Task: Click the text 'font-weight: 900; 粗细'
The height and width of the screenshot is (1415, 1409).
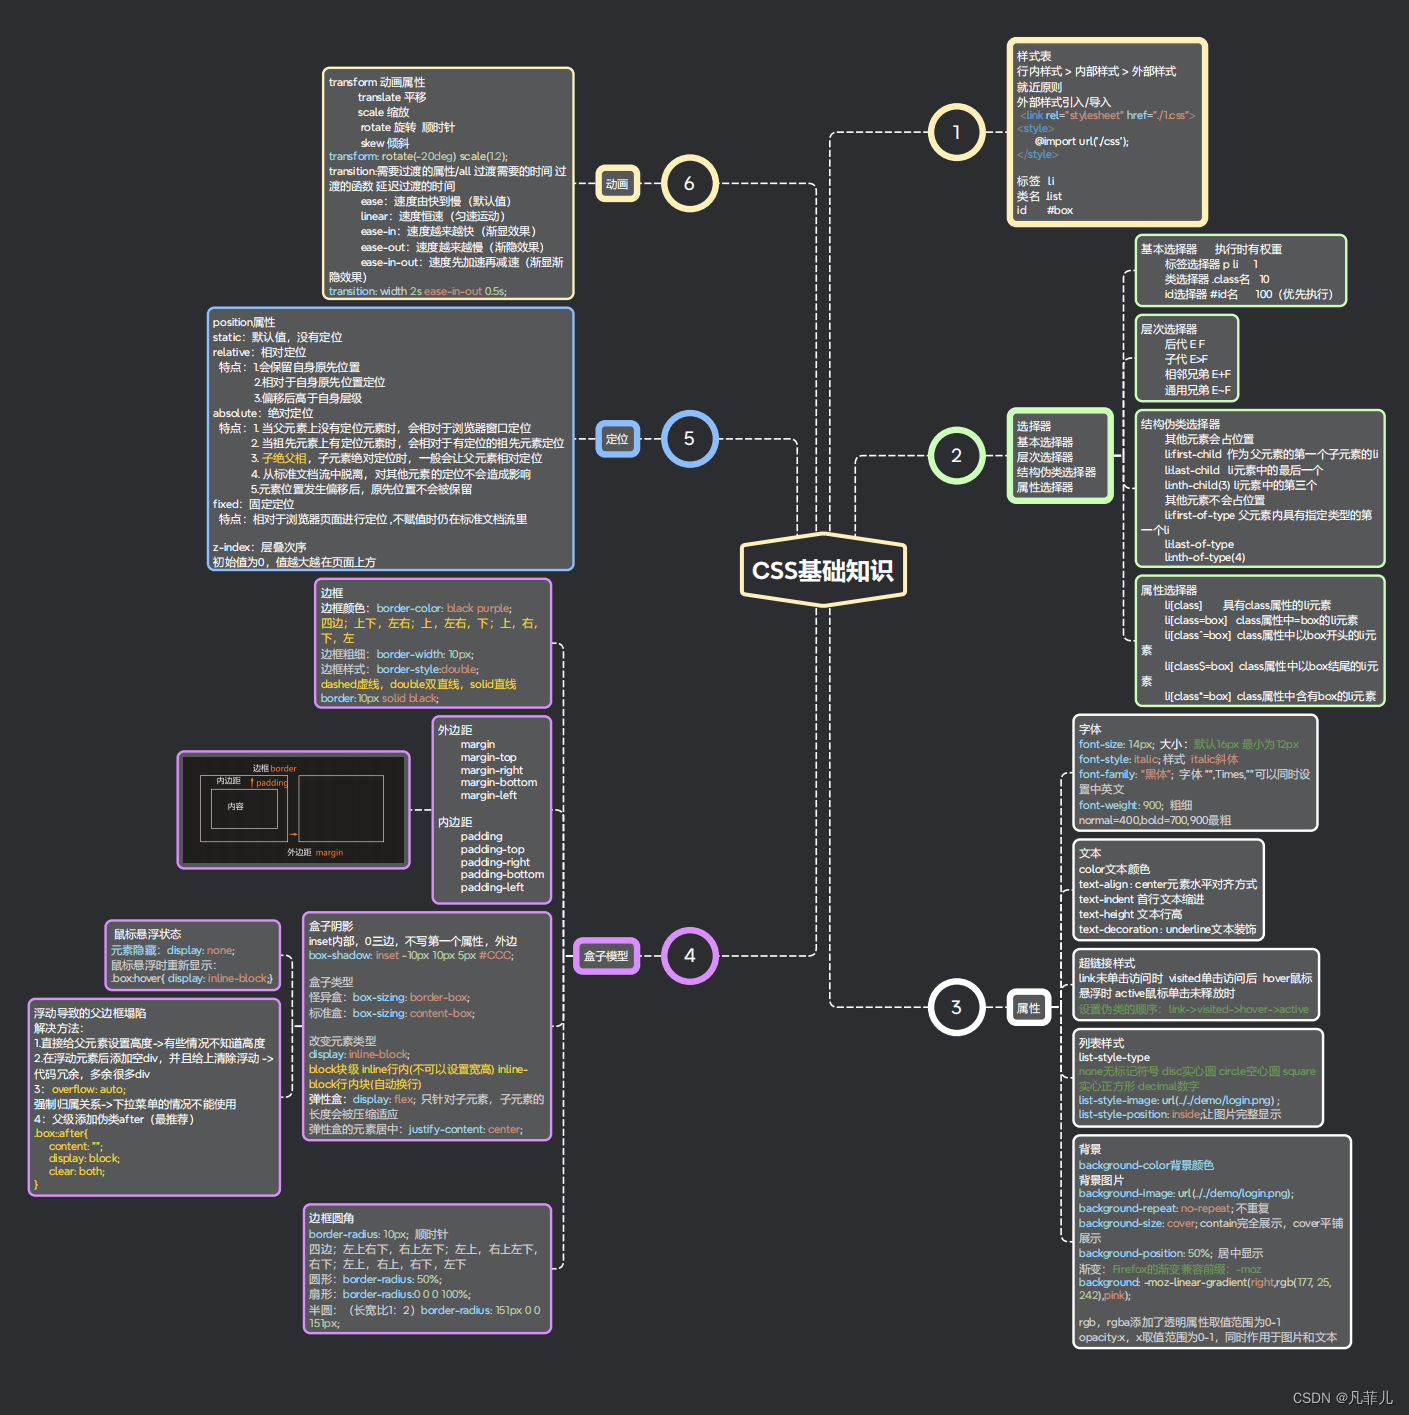Action: 1135,805
